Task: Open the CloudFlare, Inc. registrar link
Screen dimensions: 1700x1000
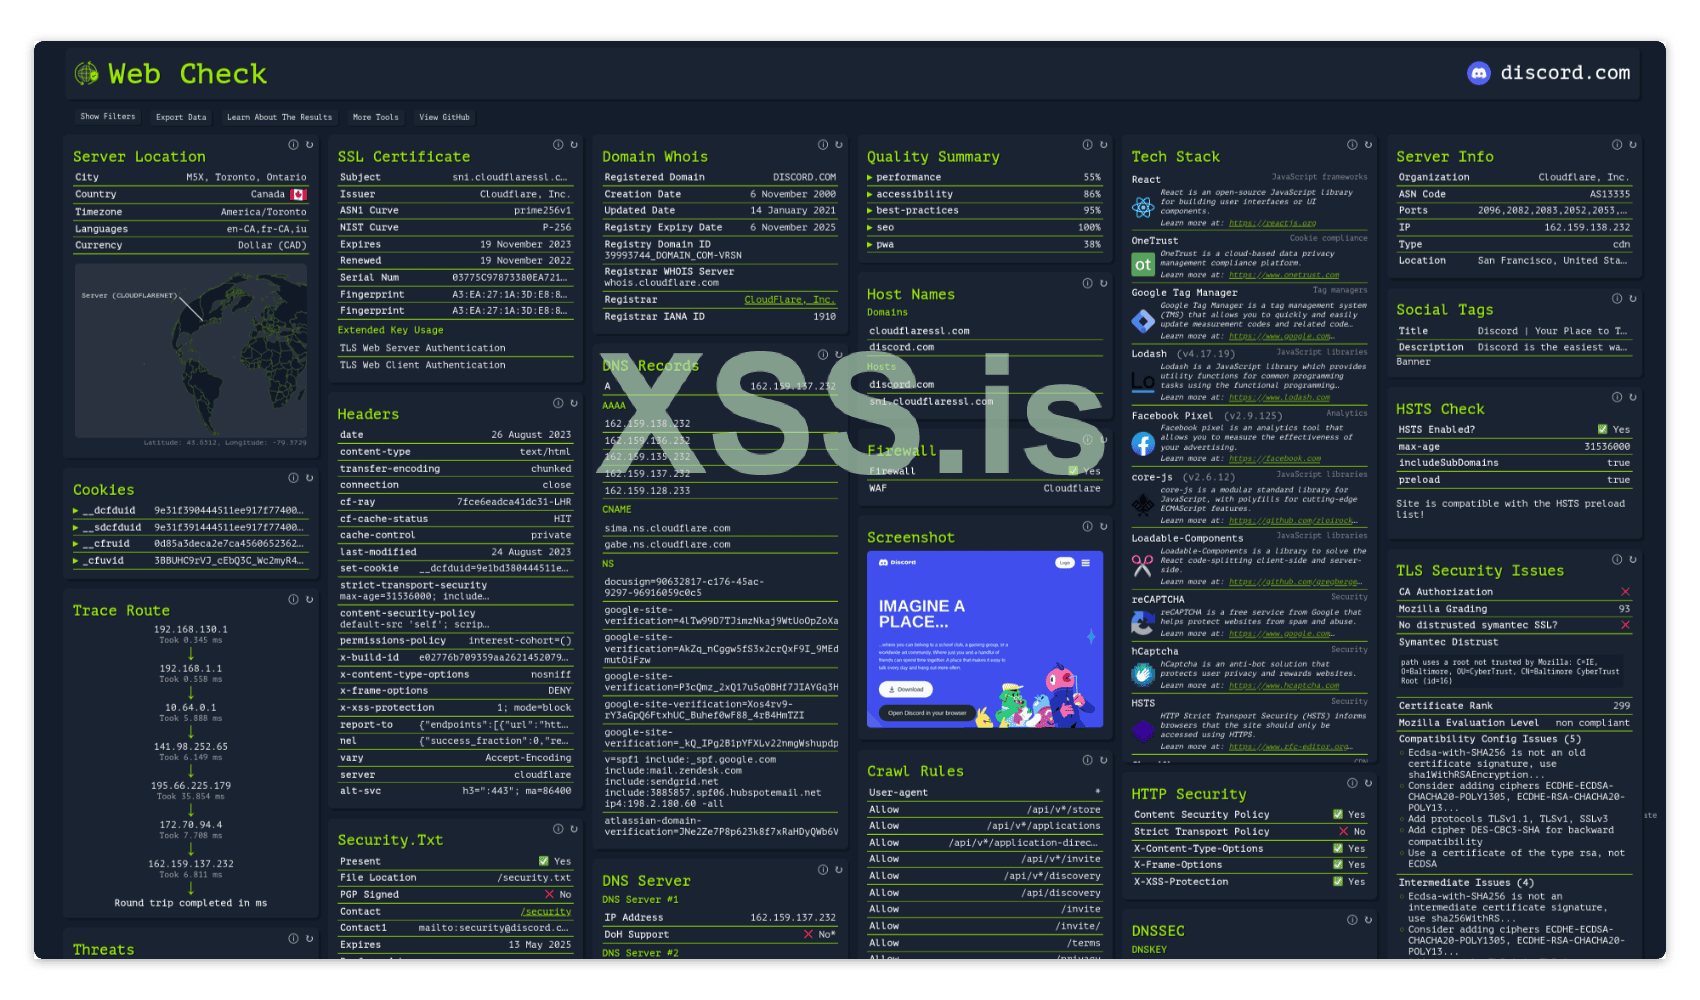Action: point(790,300)
